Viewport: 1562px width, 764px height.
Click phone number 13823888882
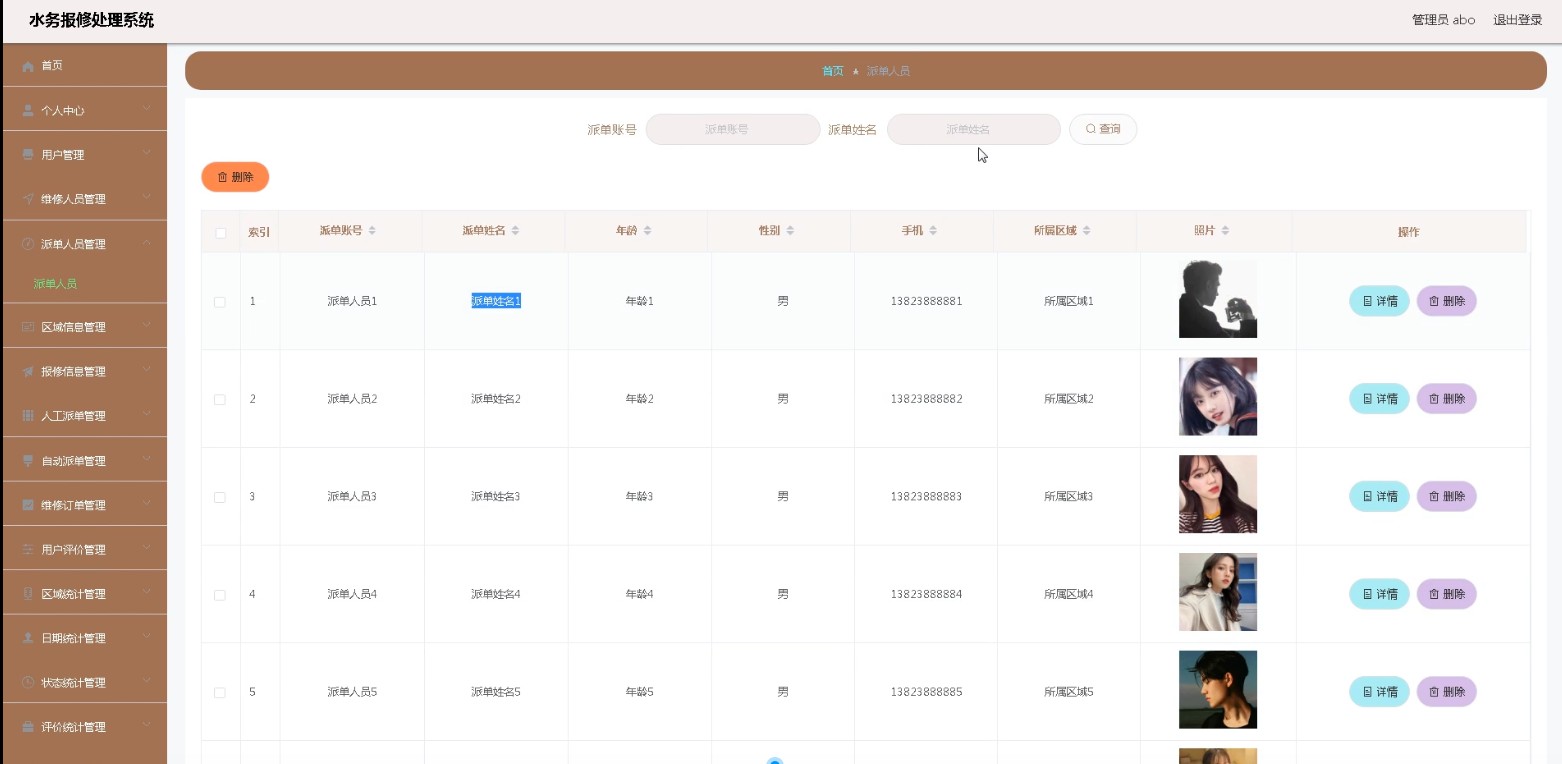click(x=926, y=399)
